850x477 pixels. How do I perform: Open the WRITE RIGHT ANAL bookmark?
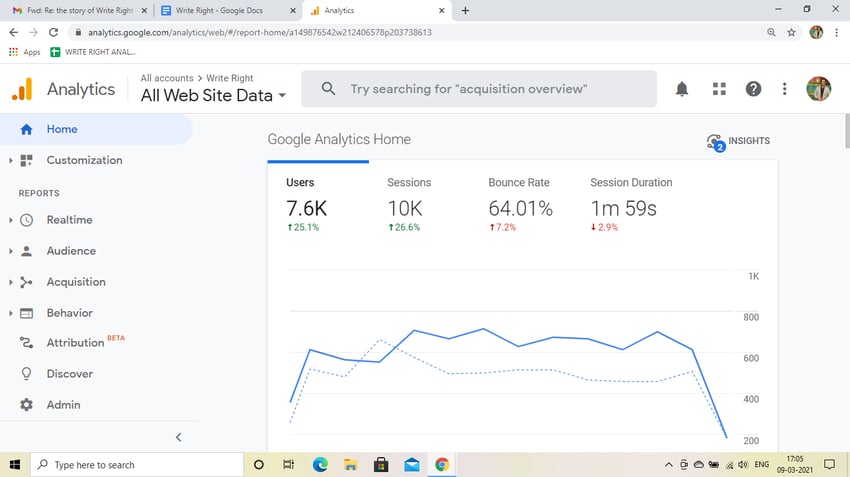[x=93, y=52]
